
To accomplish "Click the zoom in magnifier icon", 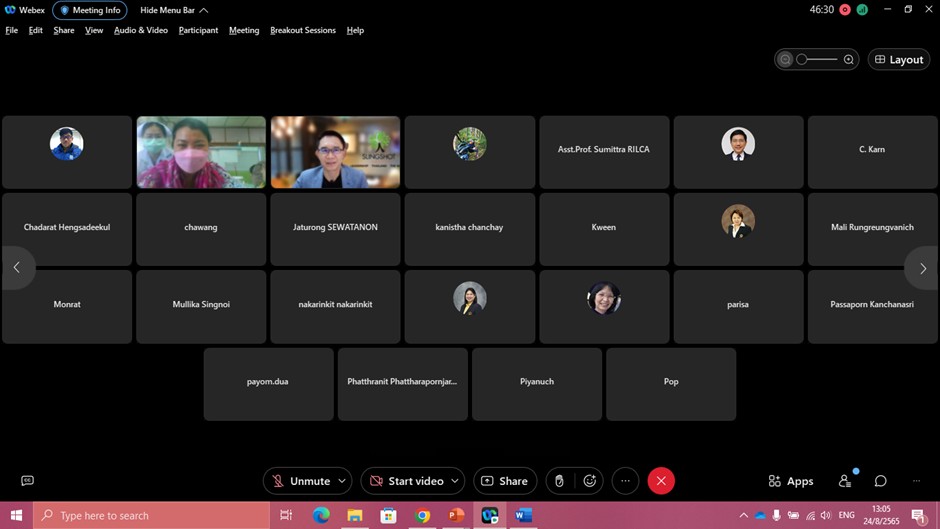I will 849,60.
